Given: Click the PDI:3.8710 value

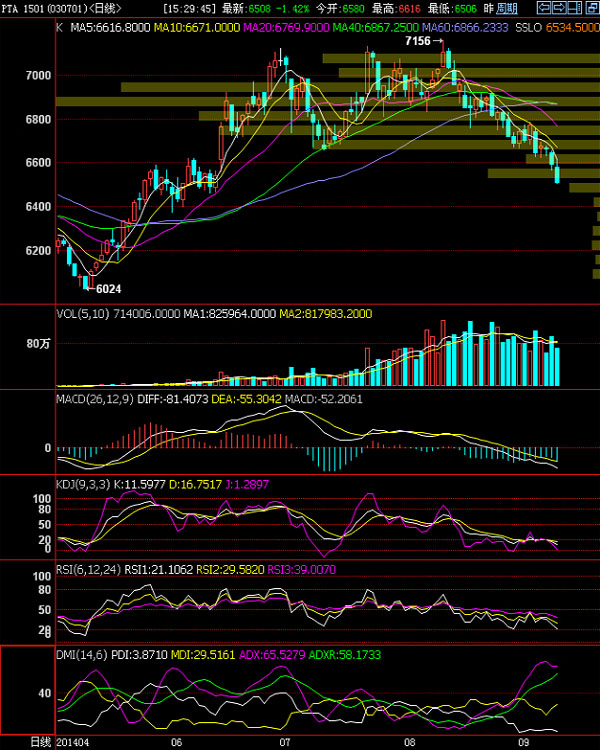Looking at the screenshot, I should [140, 655].
